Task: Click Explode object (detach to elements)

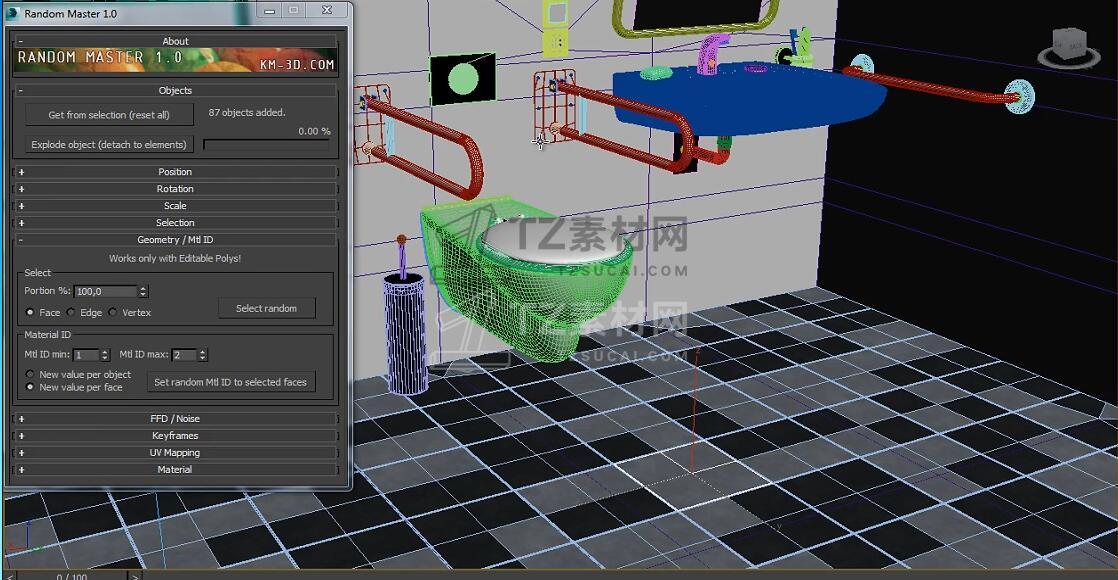Action: tap(109, 144)
